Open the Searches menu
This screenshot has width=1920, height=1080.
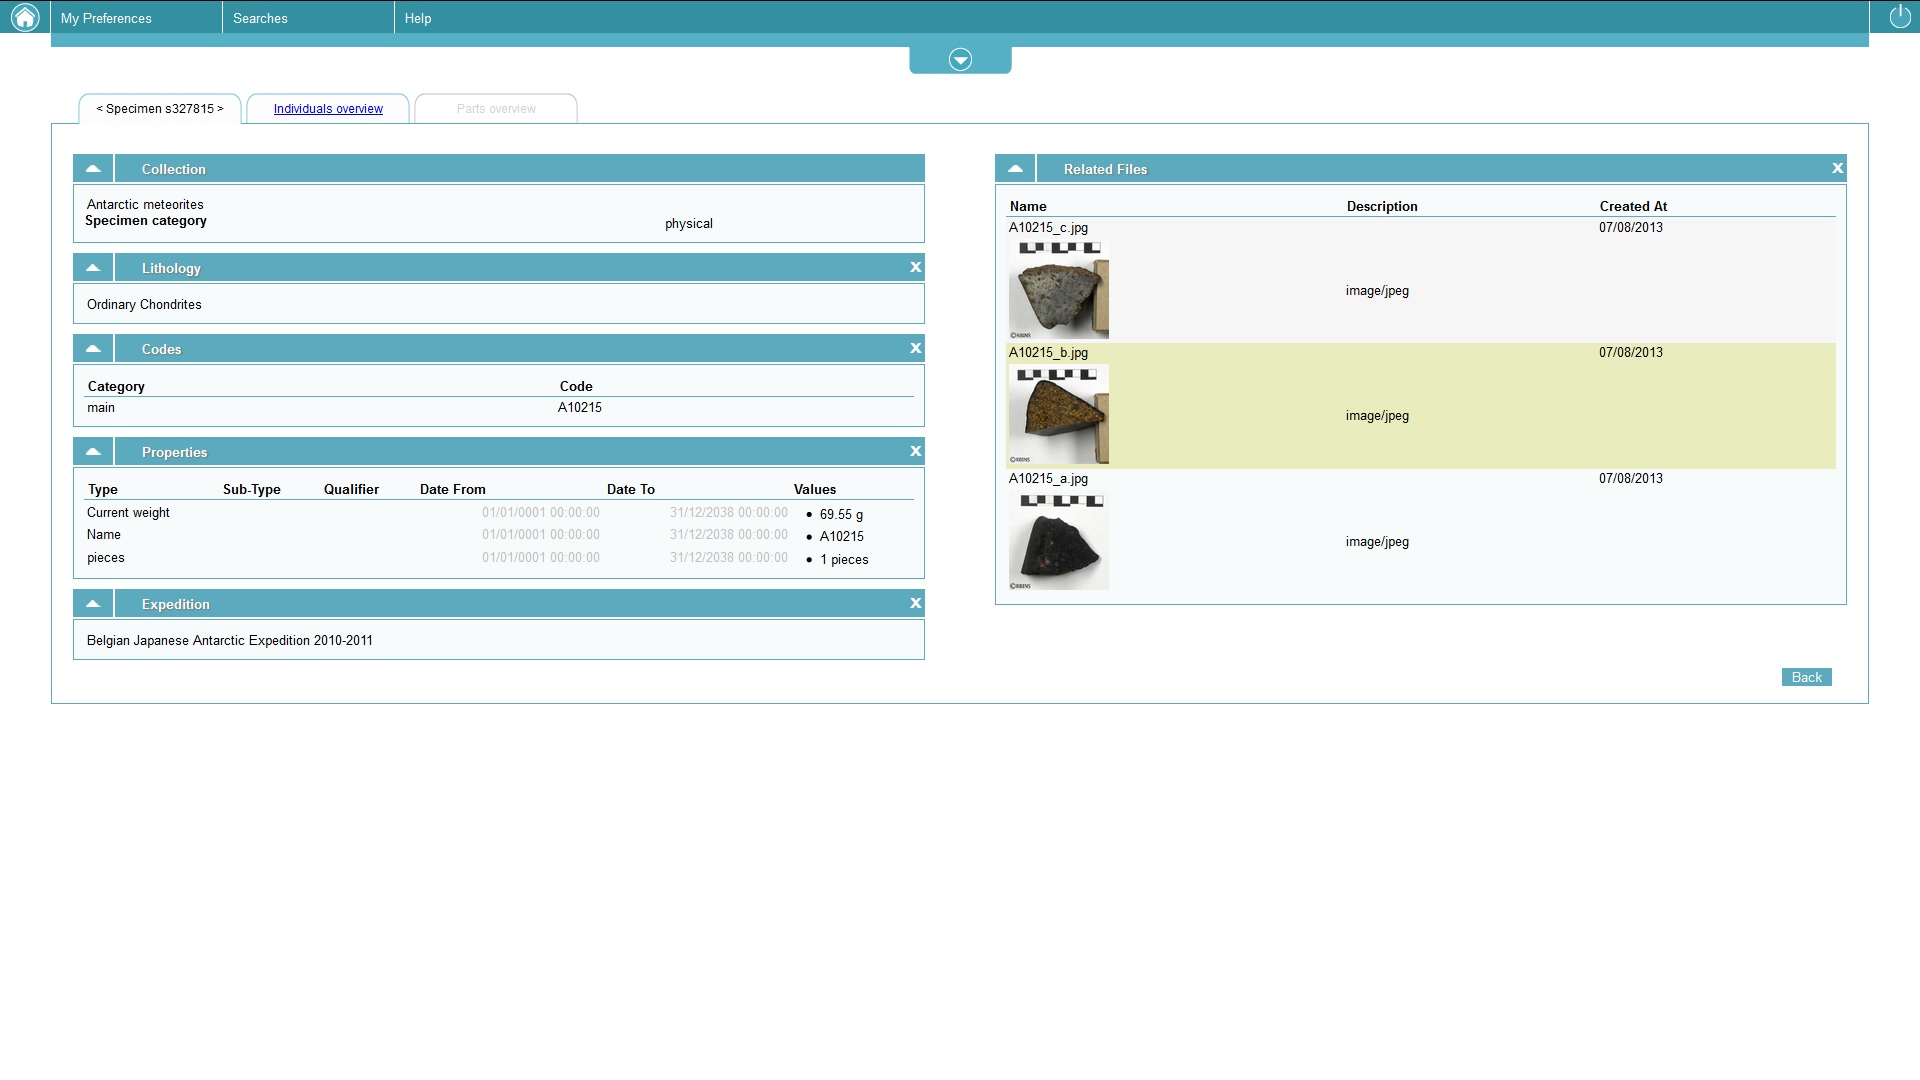pos(260,18)
